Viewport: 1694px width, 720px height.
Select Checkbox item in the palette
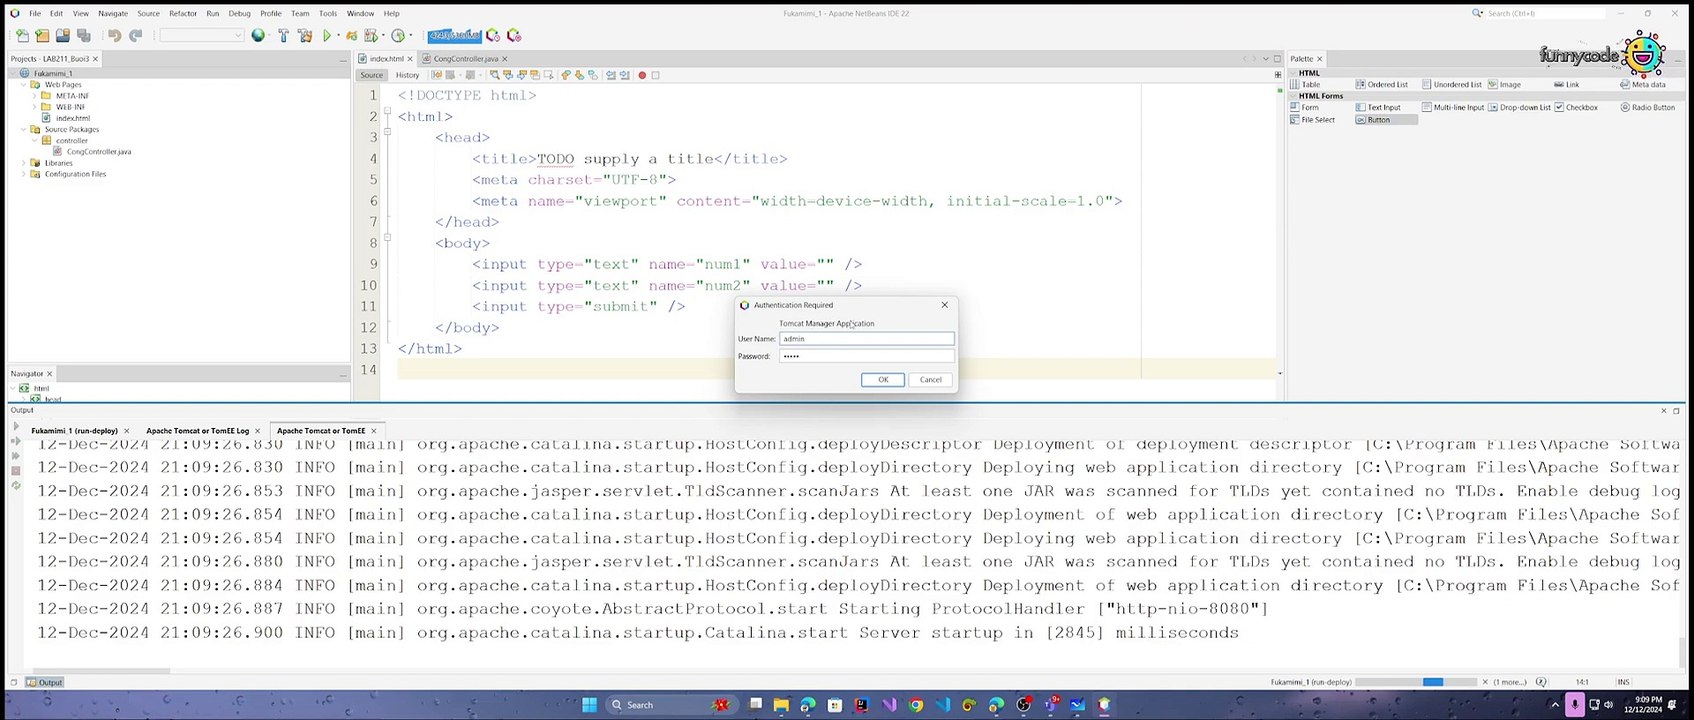click(x=1576, y=107)
